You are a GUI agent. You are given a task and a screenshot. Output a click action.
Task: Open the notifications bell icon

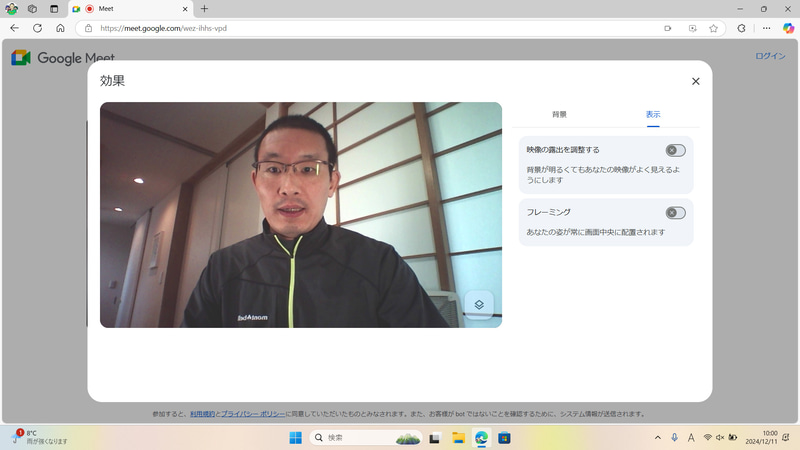point(786,438)
